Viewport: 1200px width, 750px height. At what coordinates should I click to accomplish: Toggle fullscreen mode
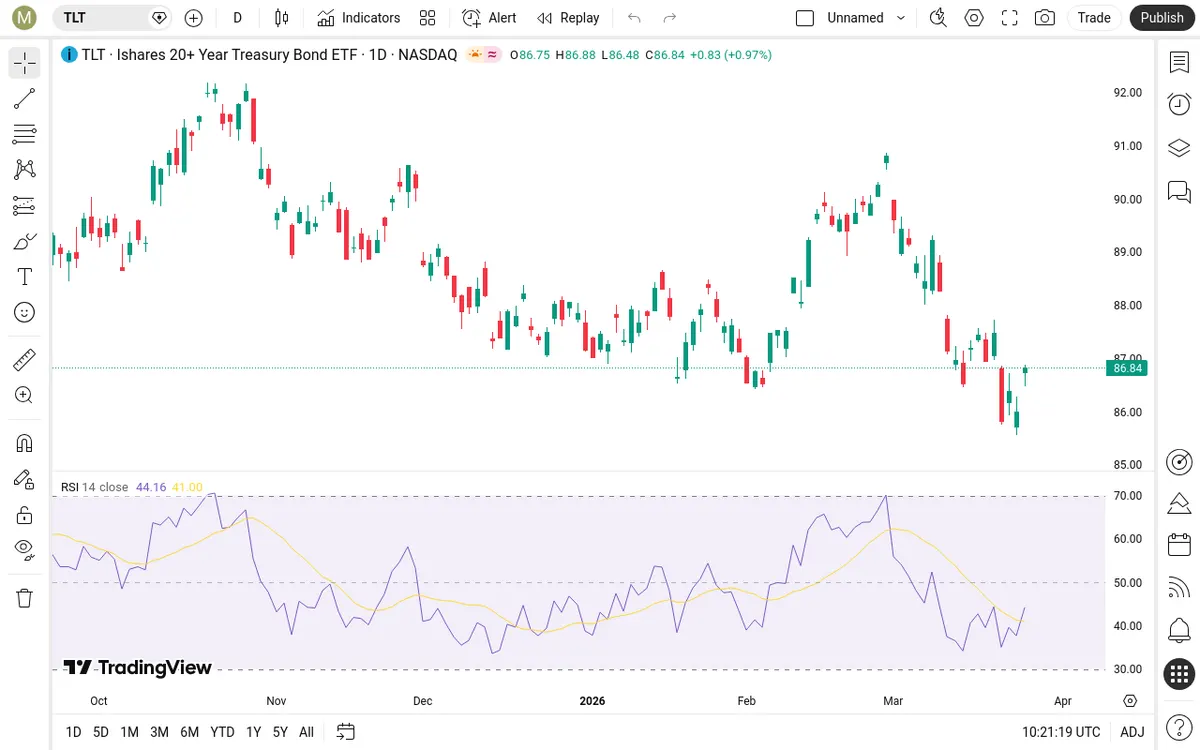pos(1010,18)
